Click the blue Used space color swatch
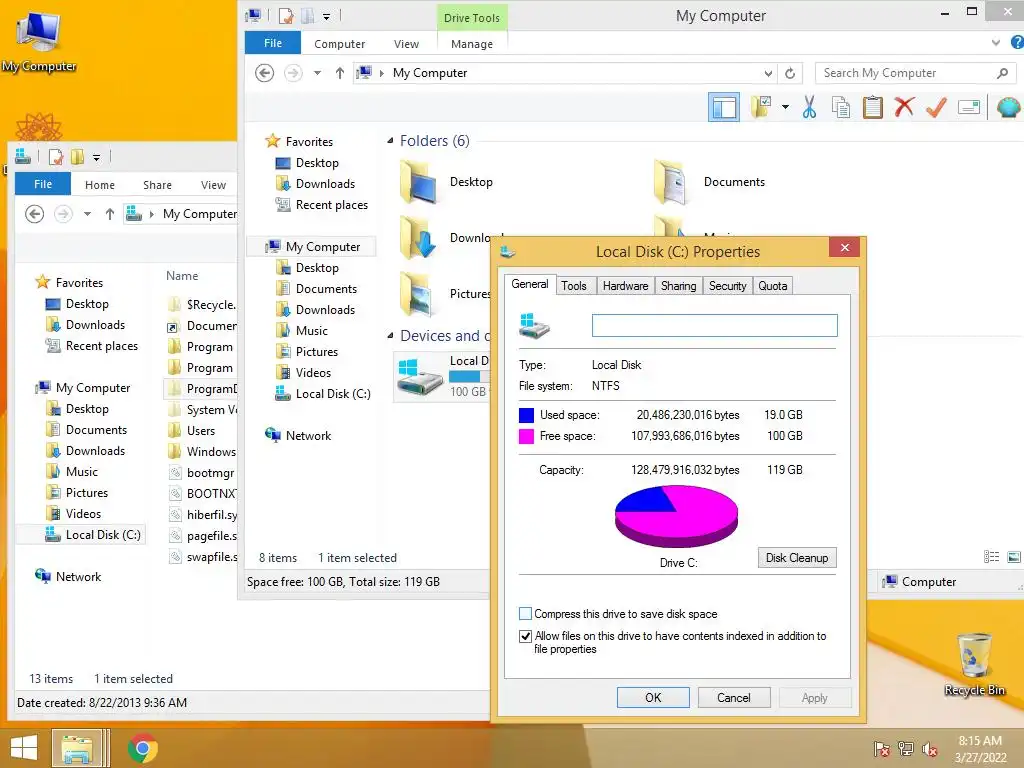 [526, 415]
